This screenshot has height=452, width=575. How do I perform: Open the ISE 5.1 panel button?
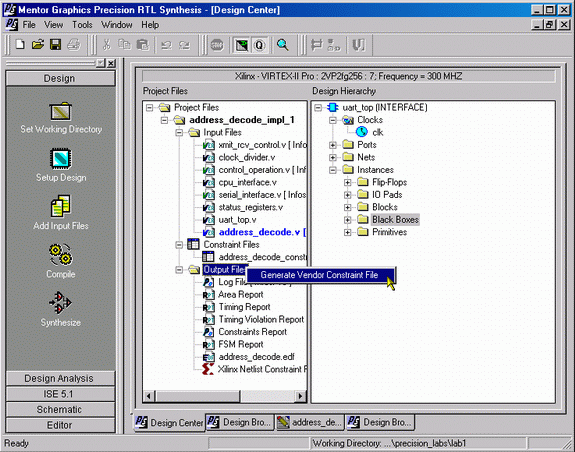coord(60,394)
